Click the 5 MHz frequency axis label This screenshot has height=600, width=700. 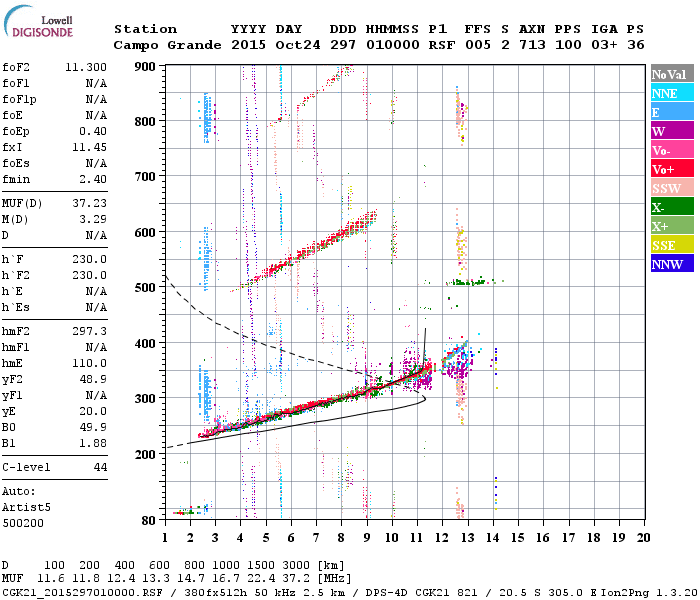coord(266,538)
